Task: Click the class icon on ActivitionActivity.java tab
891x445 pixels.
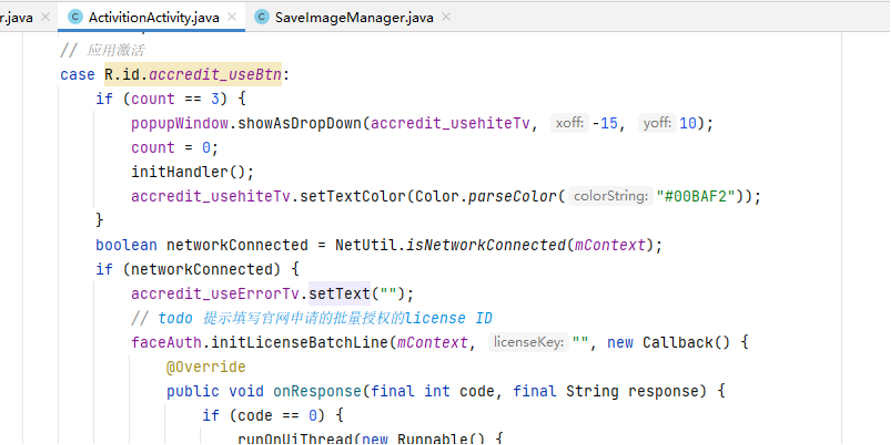Action: (75, 17)
